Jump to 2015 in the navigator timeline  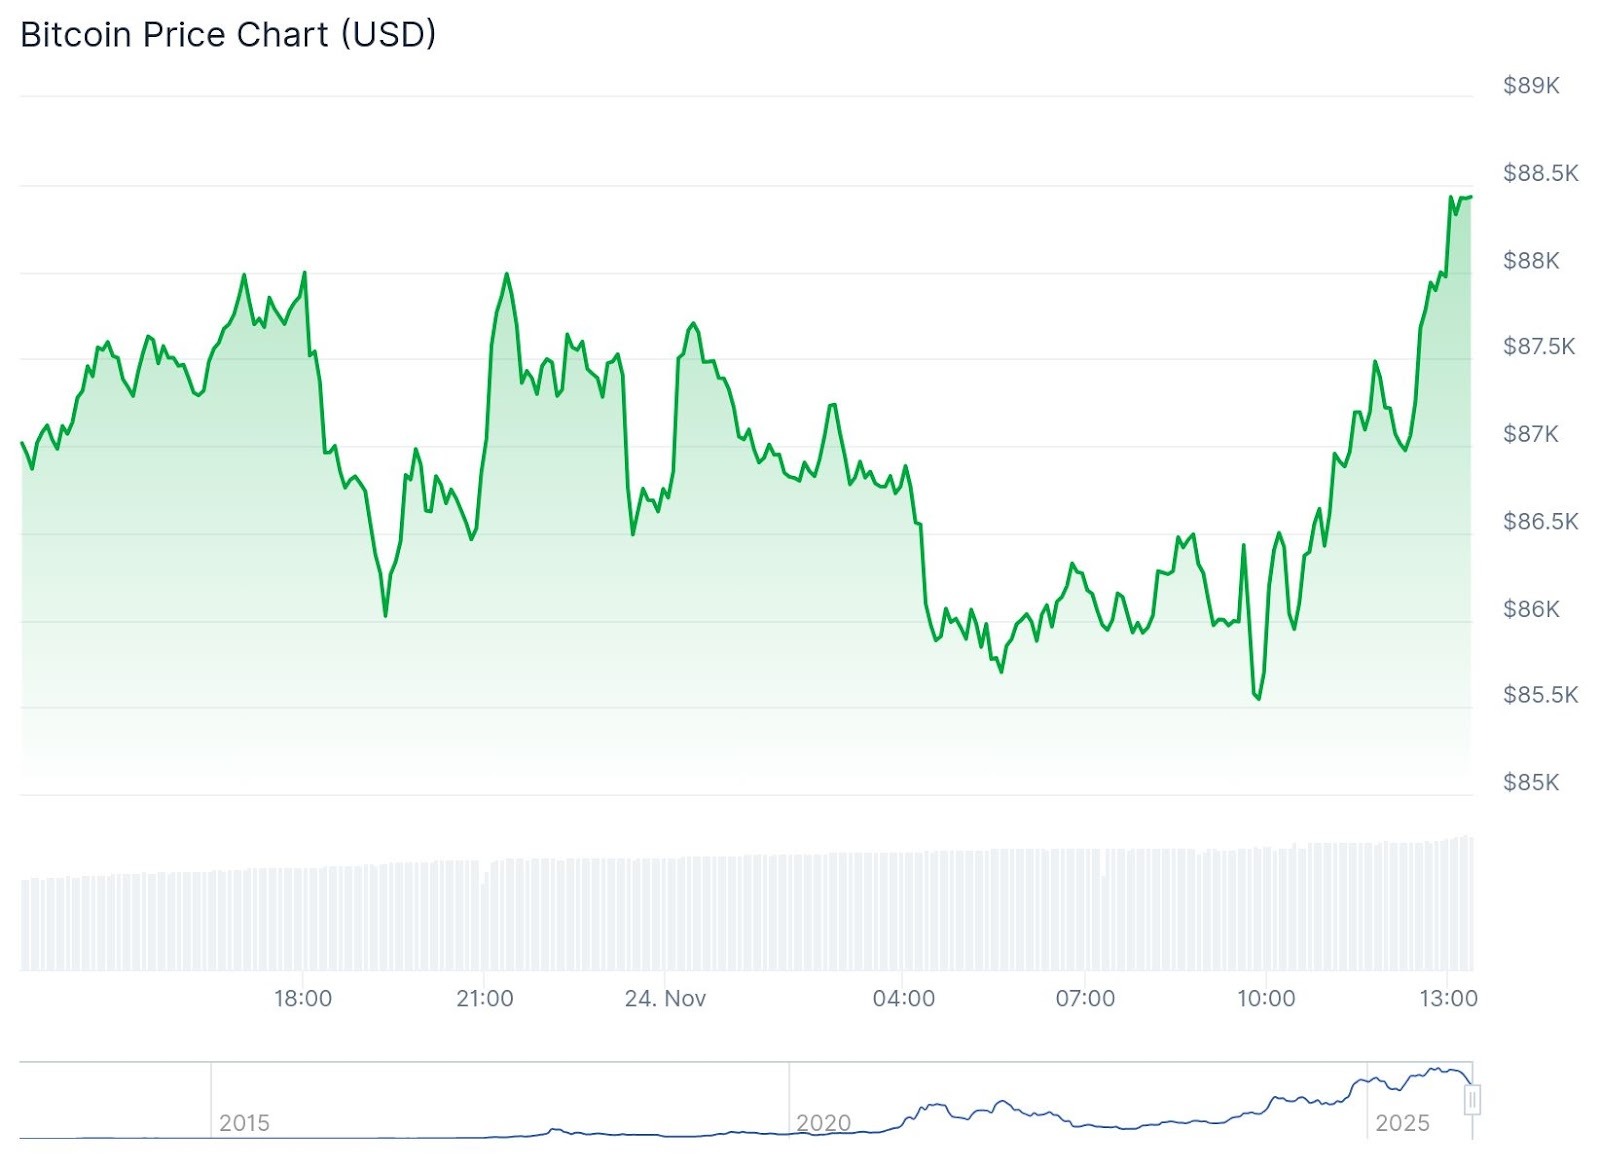(244, 1123)
